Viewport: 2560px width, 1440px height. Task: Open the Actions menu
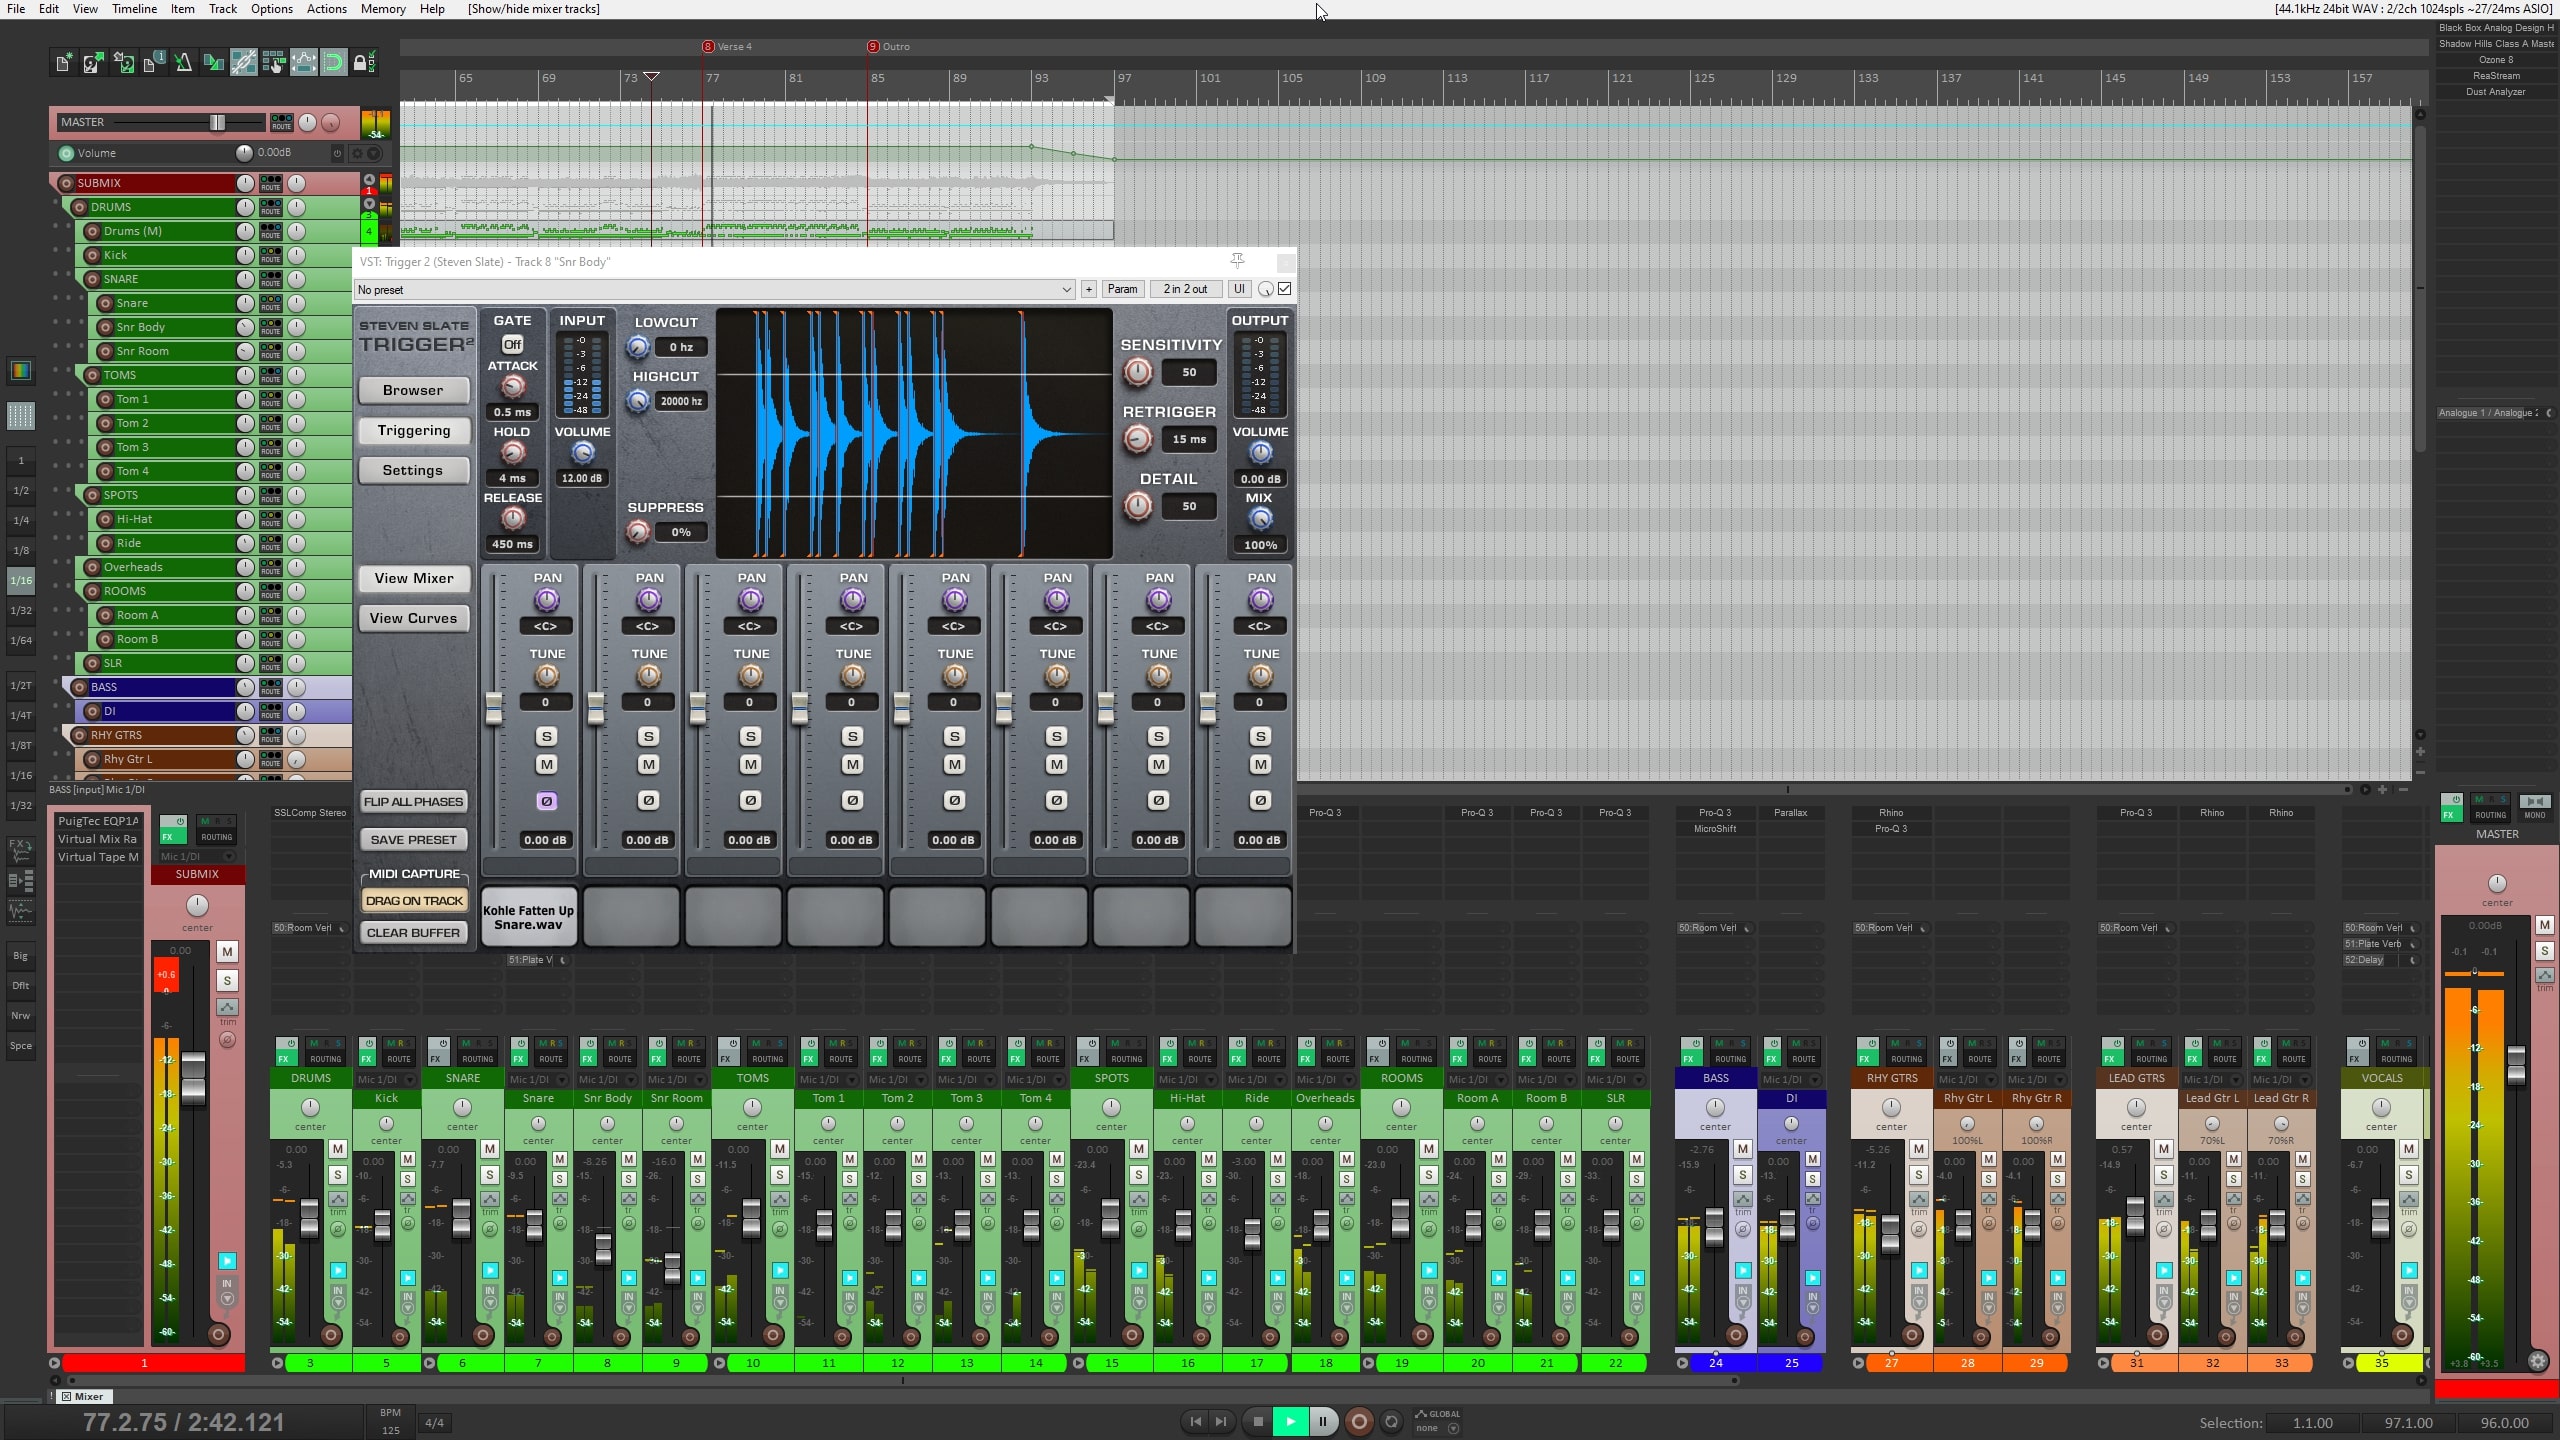pos(326,9)
